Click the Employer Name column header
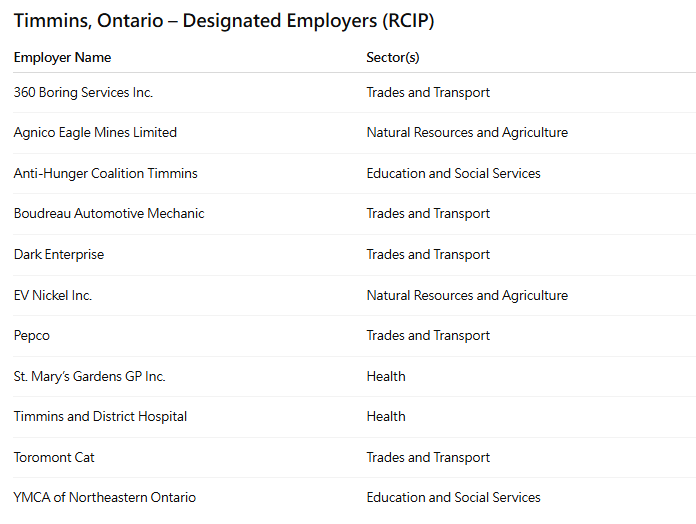Screen dimensions: 696x524 62,57
